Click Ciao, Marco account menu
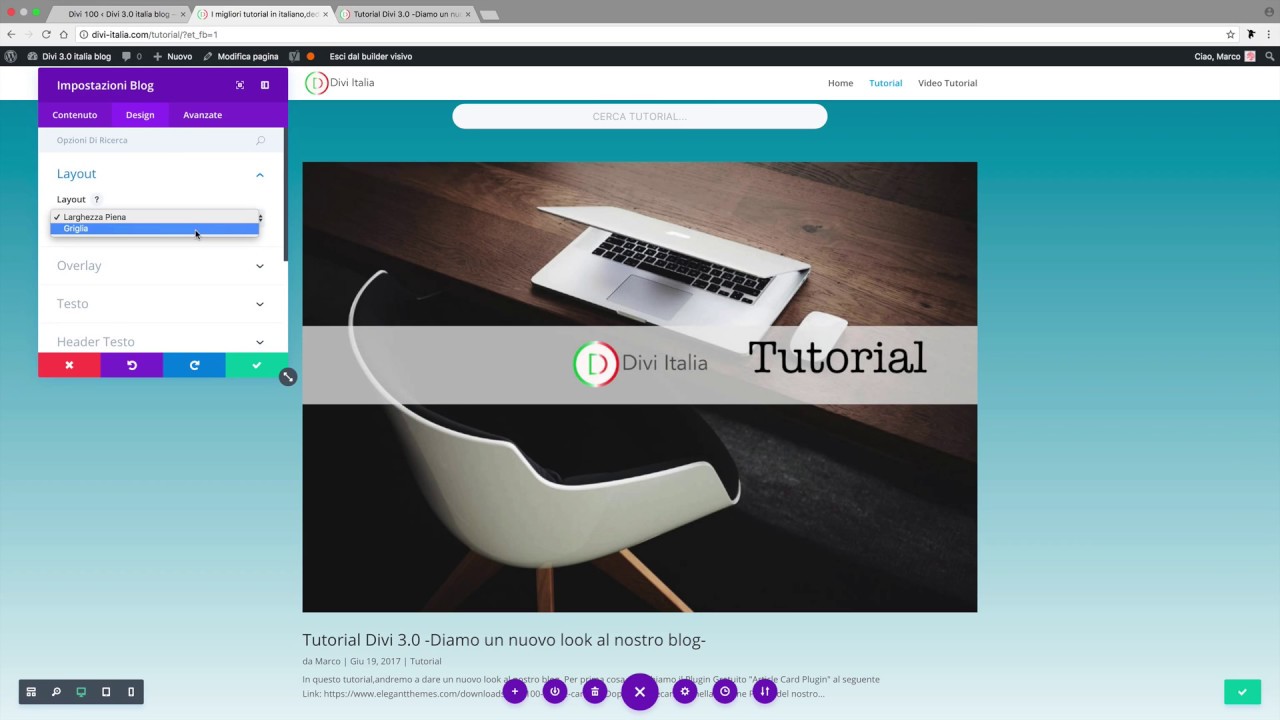The height and width of the screenshot is (720, 1280). click(x=1224, y=56)
